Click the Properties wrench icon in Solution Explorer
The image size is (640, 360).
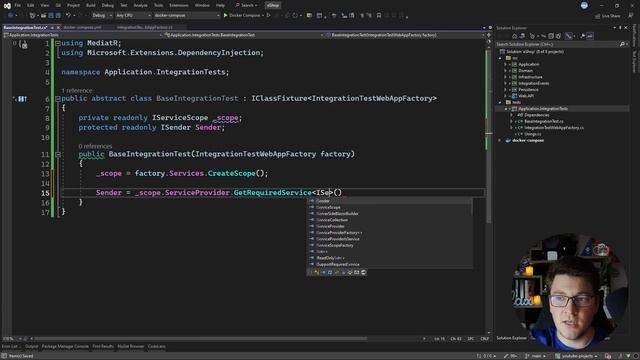[582, 36]
